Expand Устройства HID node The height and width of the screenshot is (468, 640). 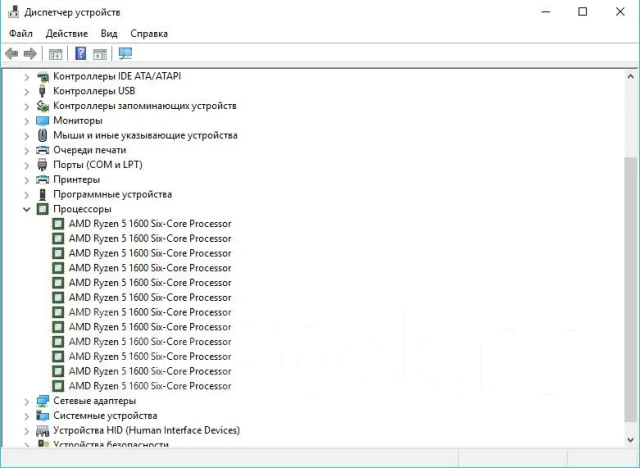(x=27, y=431)
